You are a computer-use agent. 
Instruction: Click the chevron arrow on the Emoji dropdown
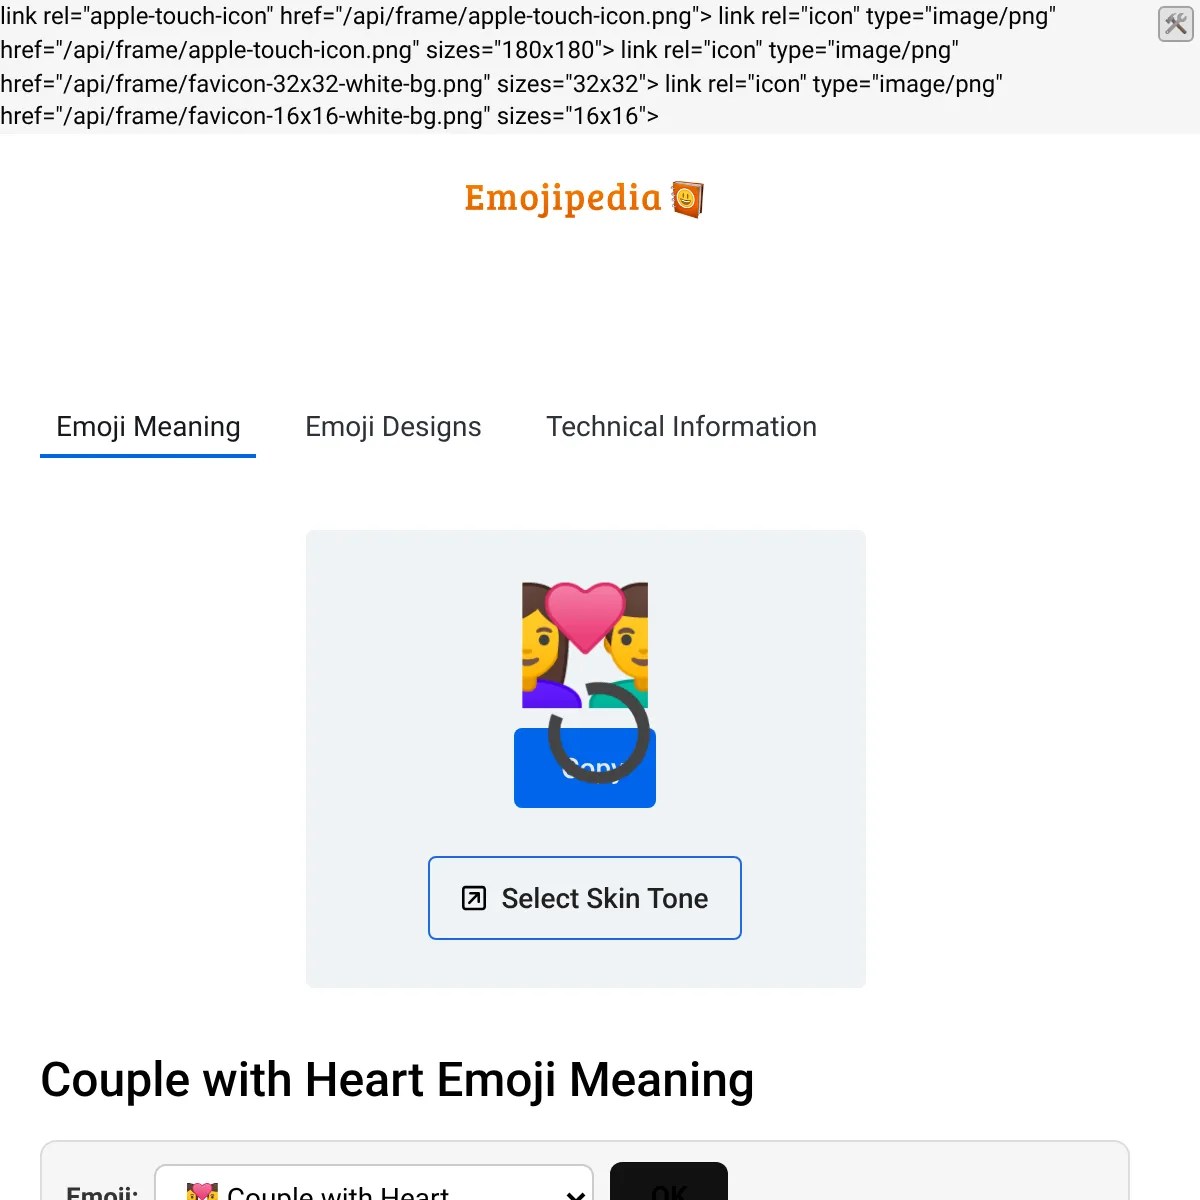(x=575, y=1194)
